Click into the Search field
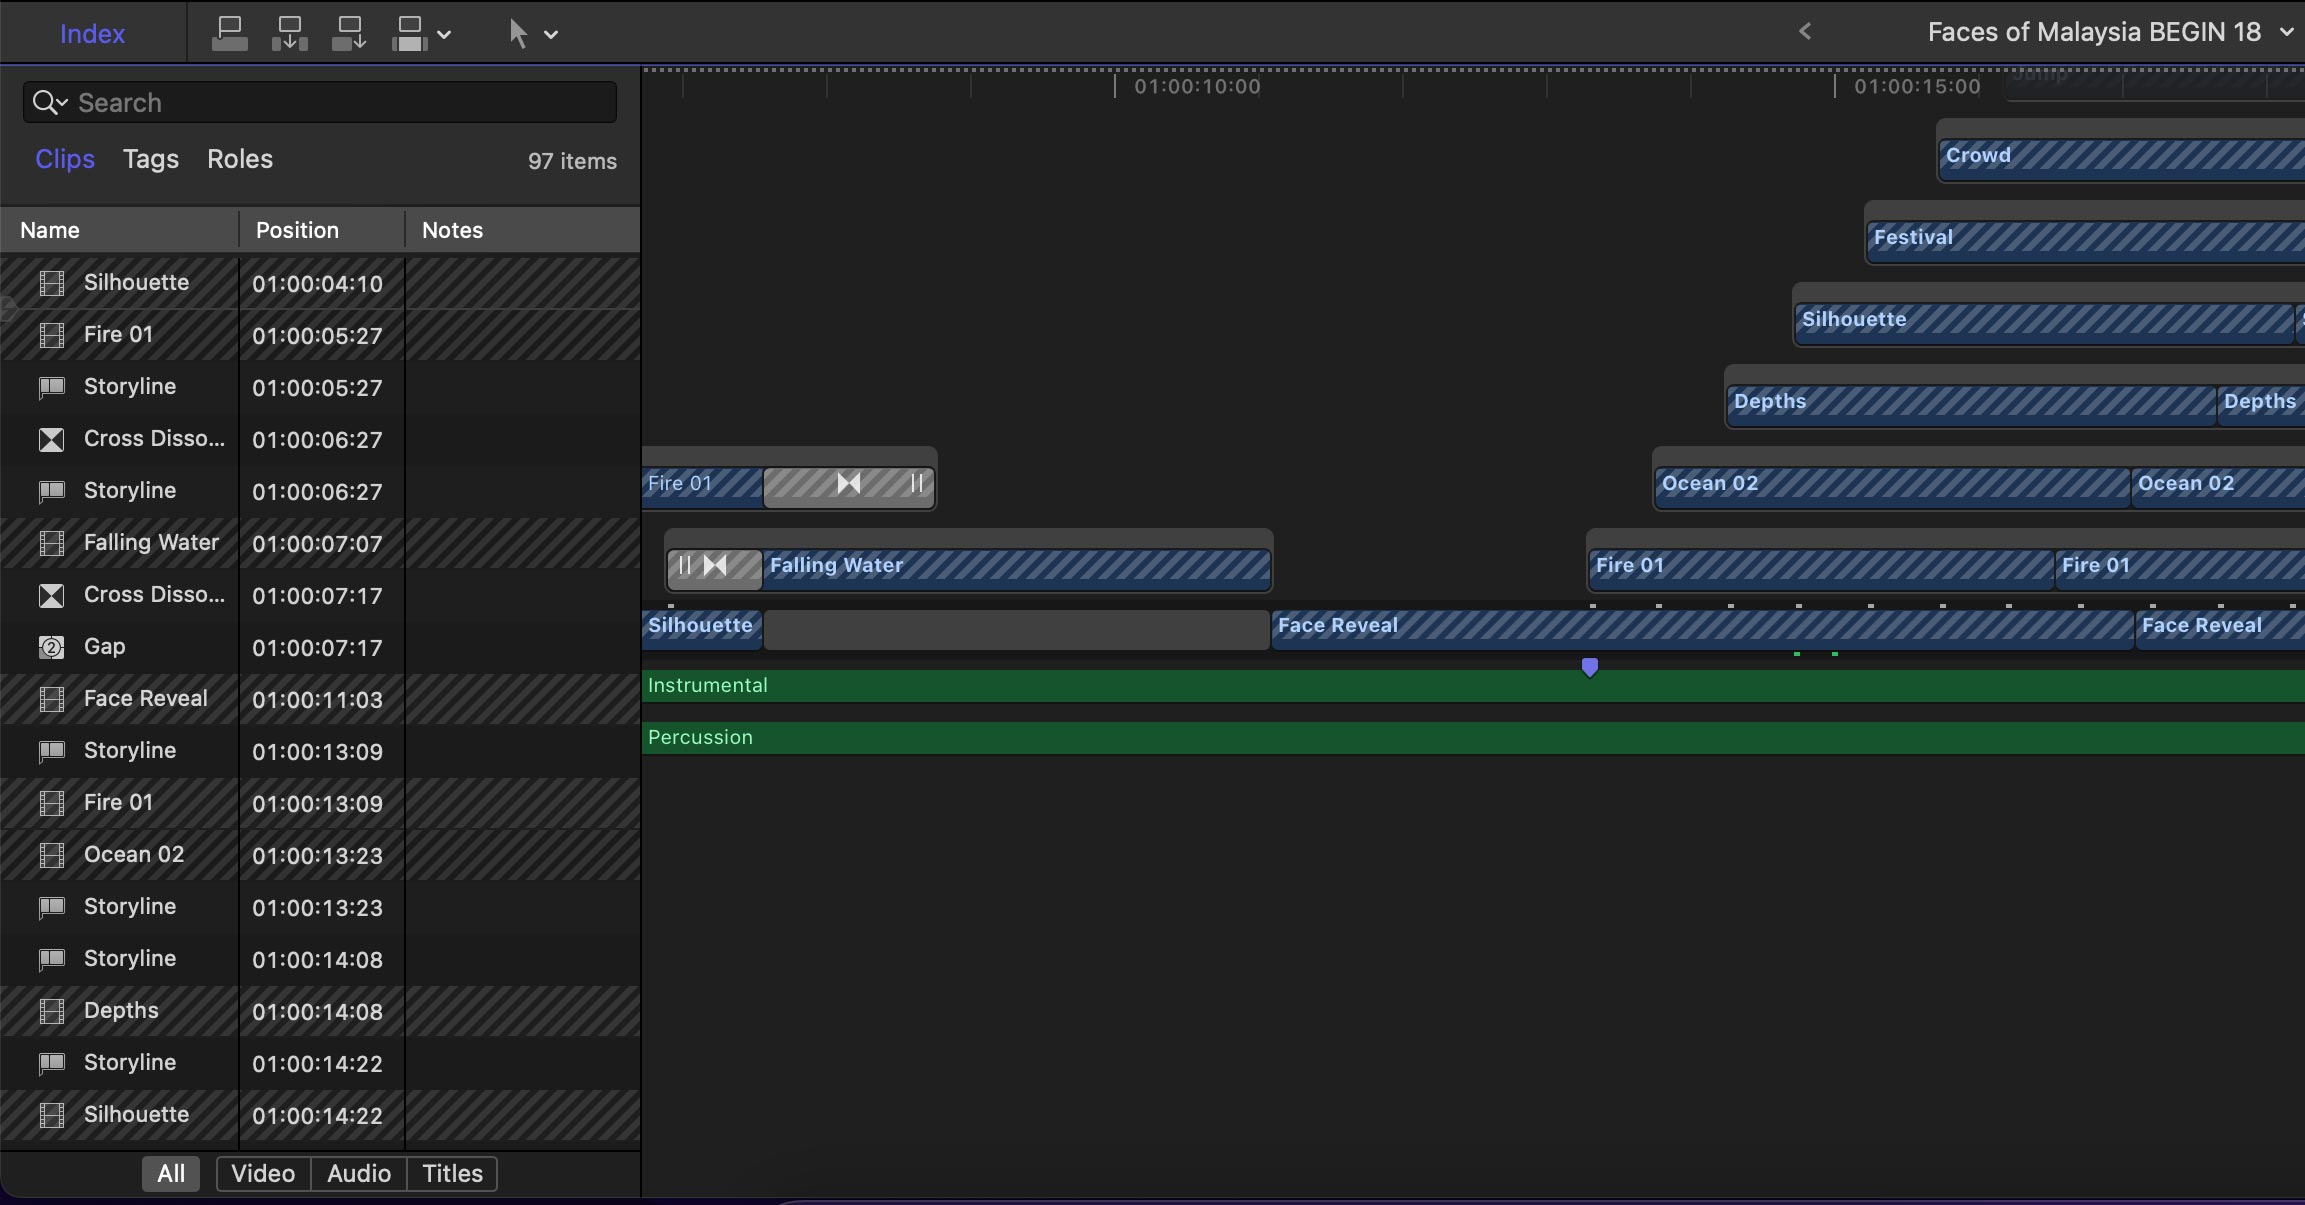The height and width of the screenshot is (1205, 2305). pyautogui.click(x=320, y=102)
